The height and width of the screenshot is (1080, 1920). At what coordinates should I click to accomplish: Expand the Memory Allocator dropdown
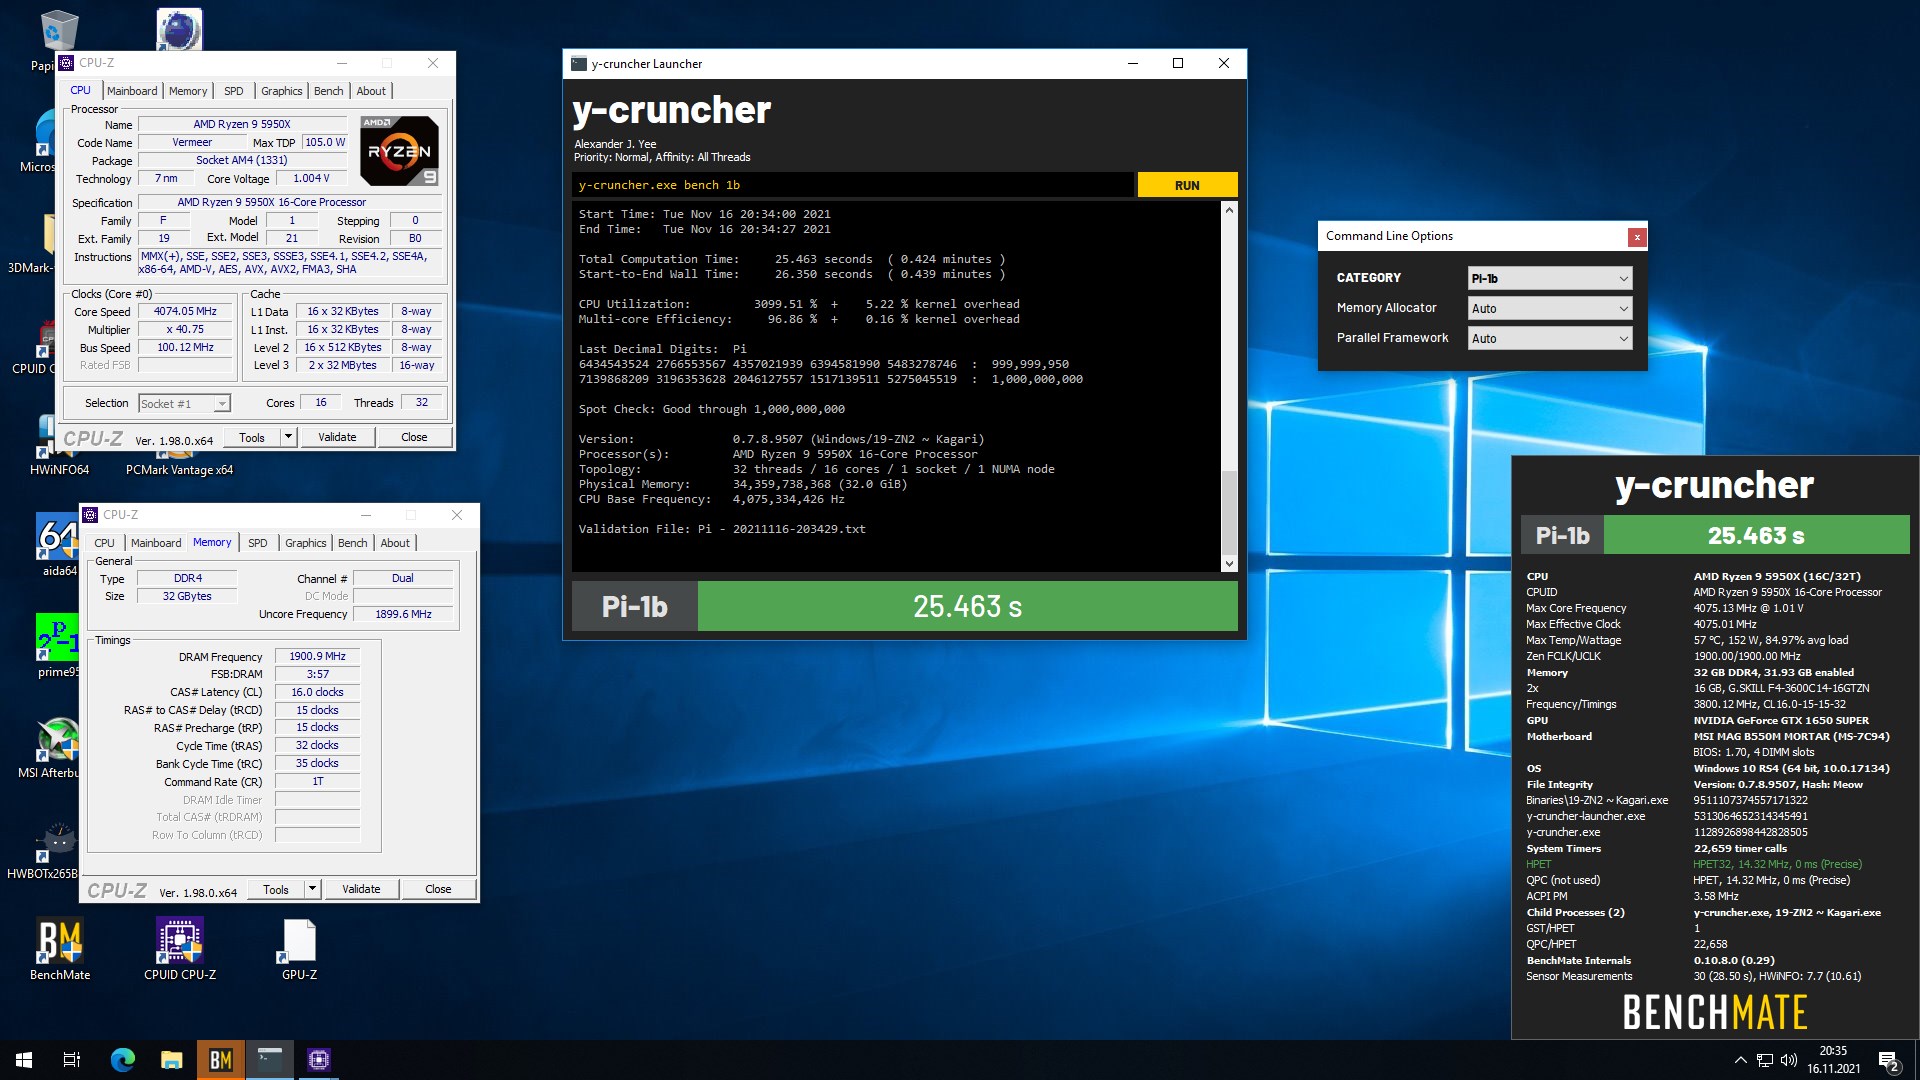click(x=1550, y=308)
